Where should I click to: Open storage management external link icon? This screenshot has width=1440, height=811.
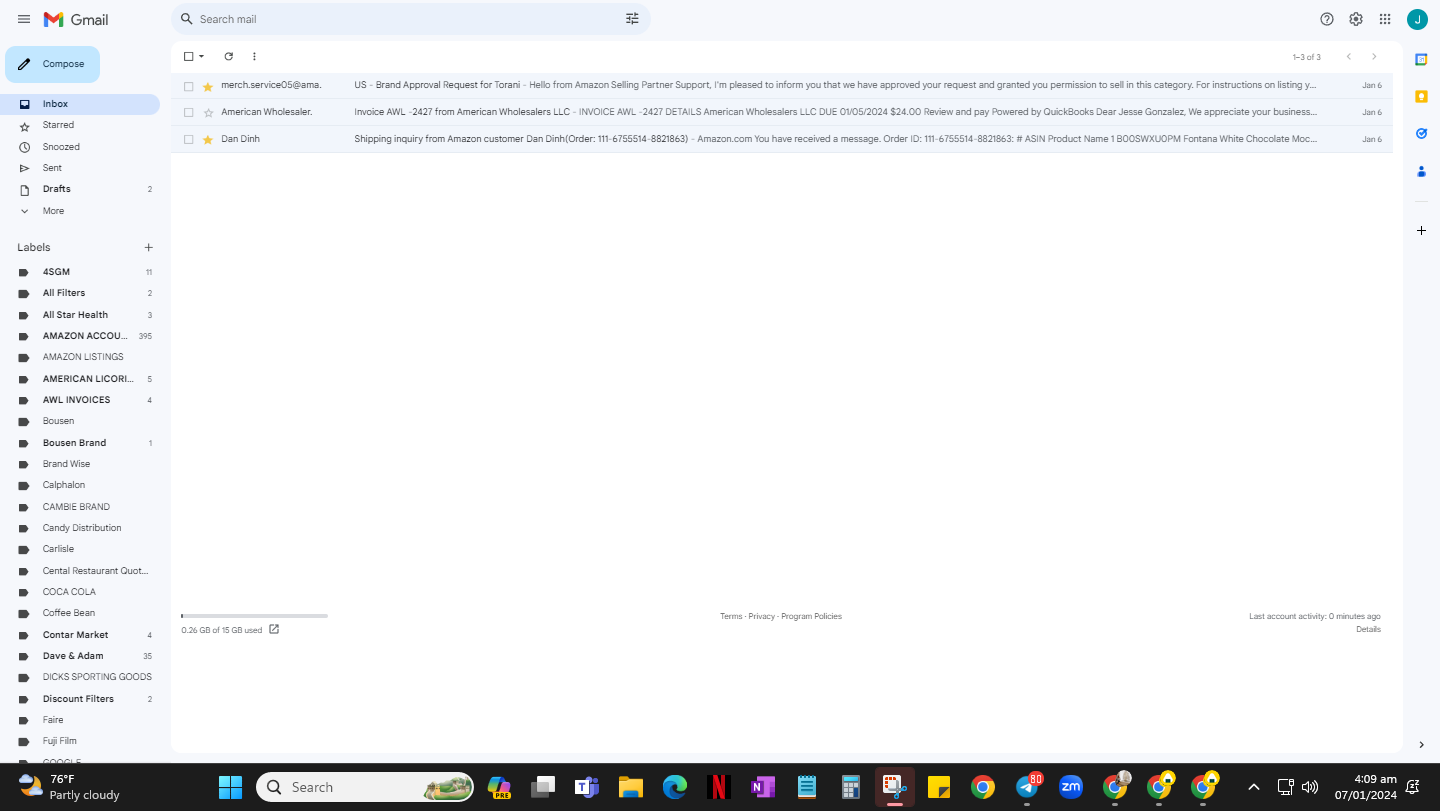[274, 629]
